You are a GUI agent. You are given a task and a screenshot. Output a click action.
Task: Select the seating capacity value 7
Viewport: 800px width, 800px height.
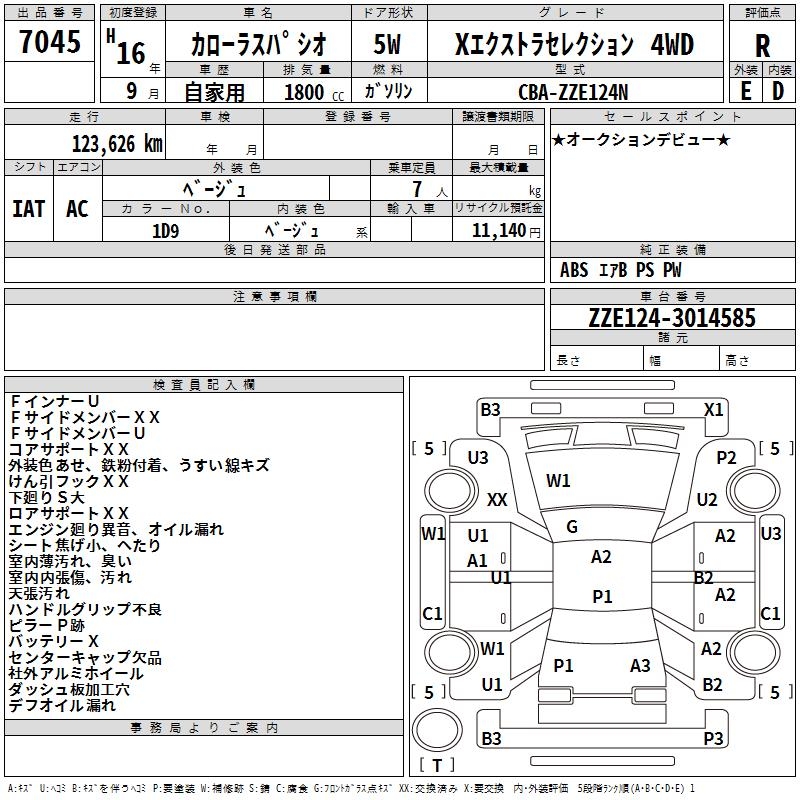pyautogui.click(x=417, y=189)
